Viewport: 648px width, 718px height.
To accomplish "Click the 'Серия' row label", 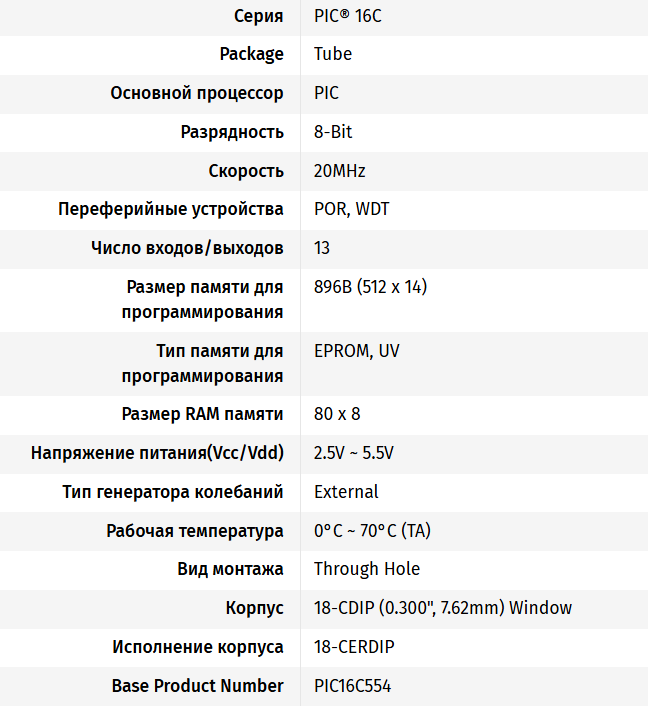I will click(259, 16).
